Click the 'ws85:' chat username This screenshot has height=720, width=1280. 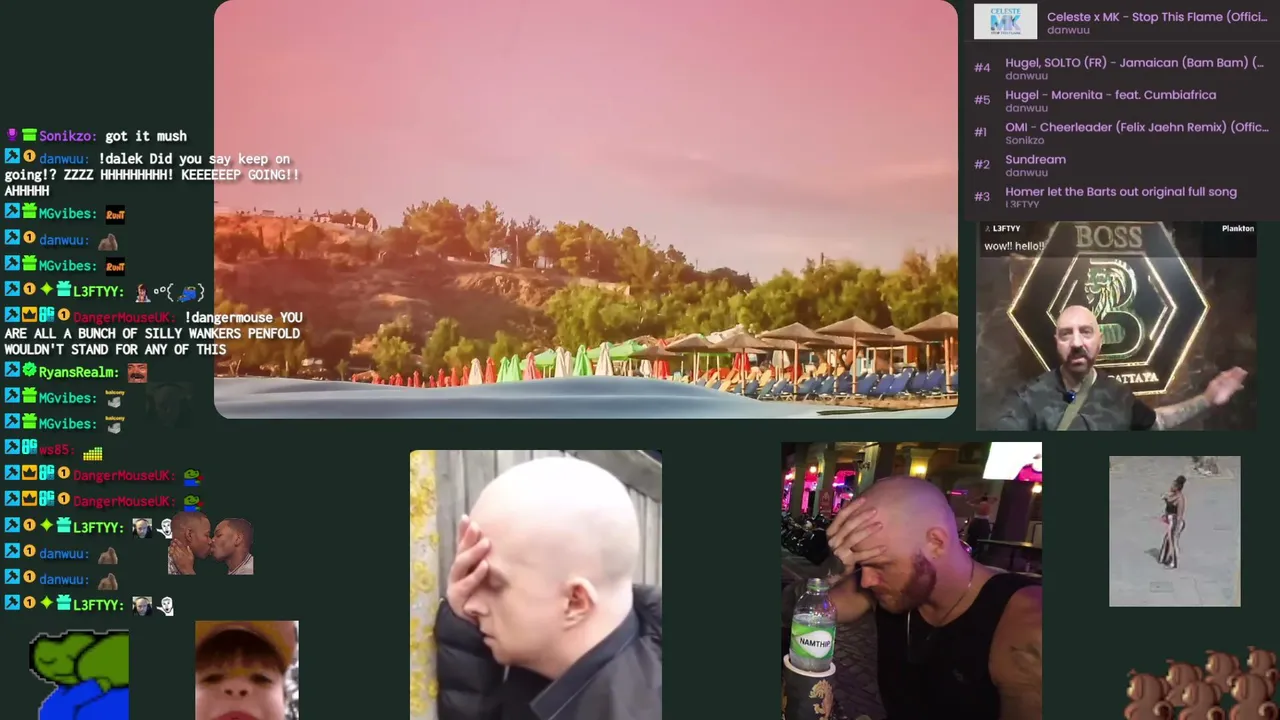[55, 450]
